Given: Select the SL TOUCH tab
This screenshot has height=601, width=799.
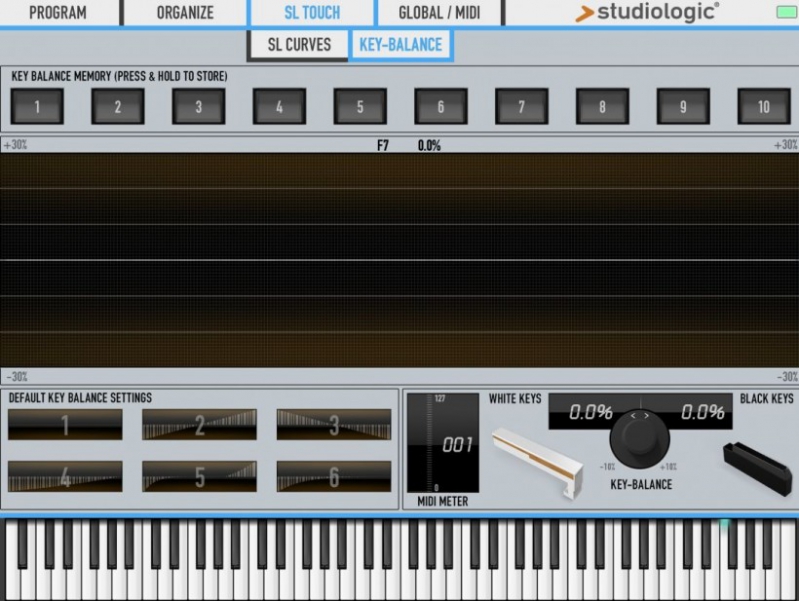Looking at the screenshot, I should click(312, 12).
